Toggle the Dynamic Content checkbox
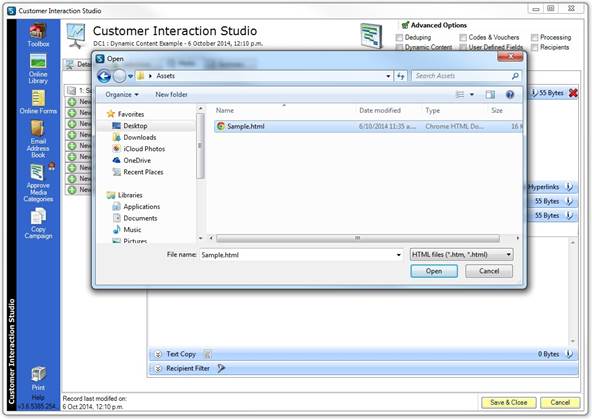Screen dimensions: 592x419 point(399,47)
